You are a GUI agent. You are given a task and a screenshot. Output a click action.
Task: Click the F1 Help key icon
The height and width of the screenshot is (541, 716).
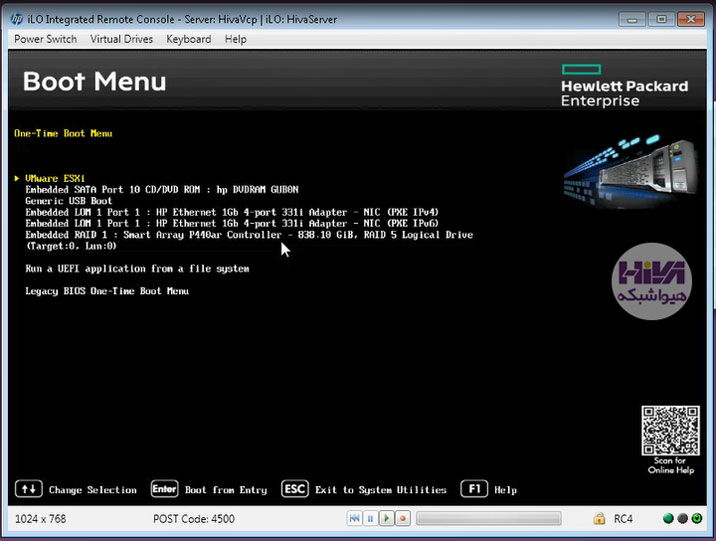click(x=474, y=489)
